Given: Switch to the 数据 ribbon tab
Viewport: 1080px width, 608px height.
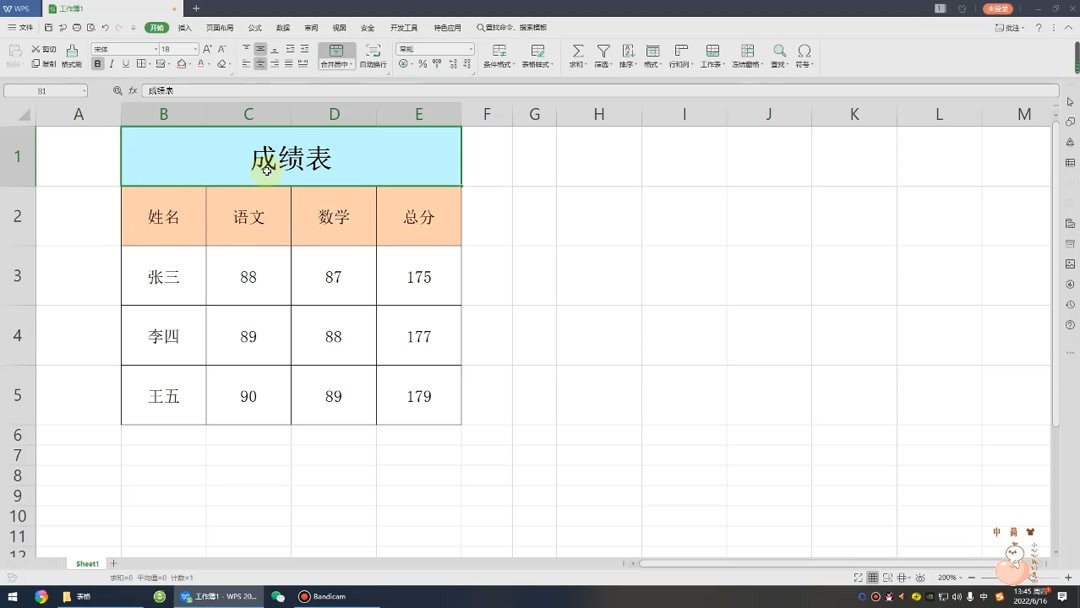Looking at the screenshot, I should click(x=281, y=27).
